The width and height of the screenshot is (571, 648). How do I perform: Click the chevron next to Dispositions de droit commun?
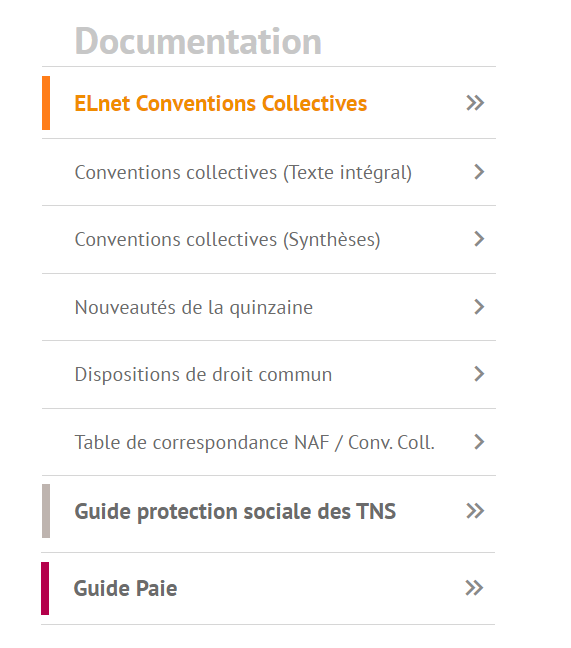[479, 374]
